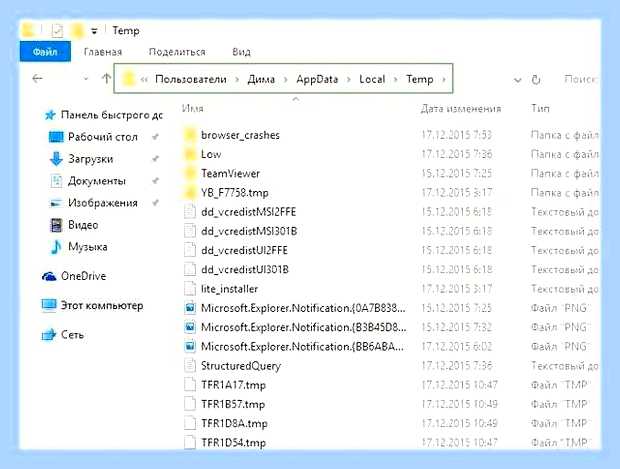Select Этот компьютер in sidebar
The height and width of the screenshot is (469, 620).
(102, 305)
